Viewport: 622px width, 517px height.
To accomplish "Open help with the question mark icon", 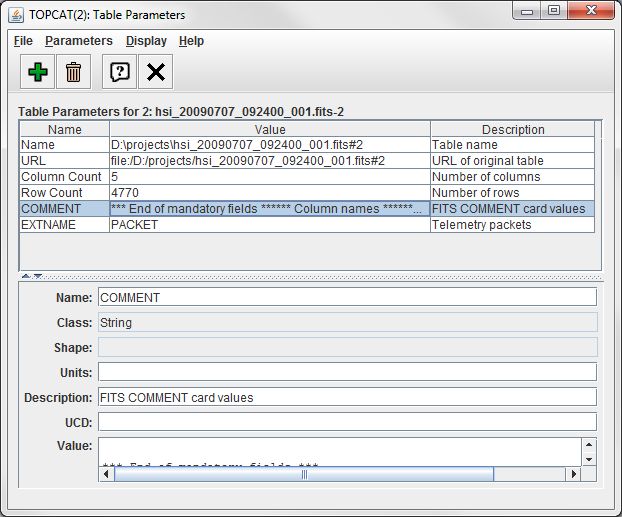I will tap(119, 72).
